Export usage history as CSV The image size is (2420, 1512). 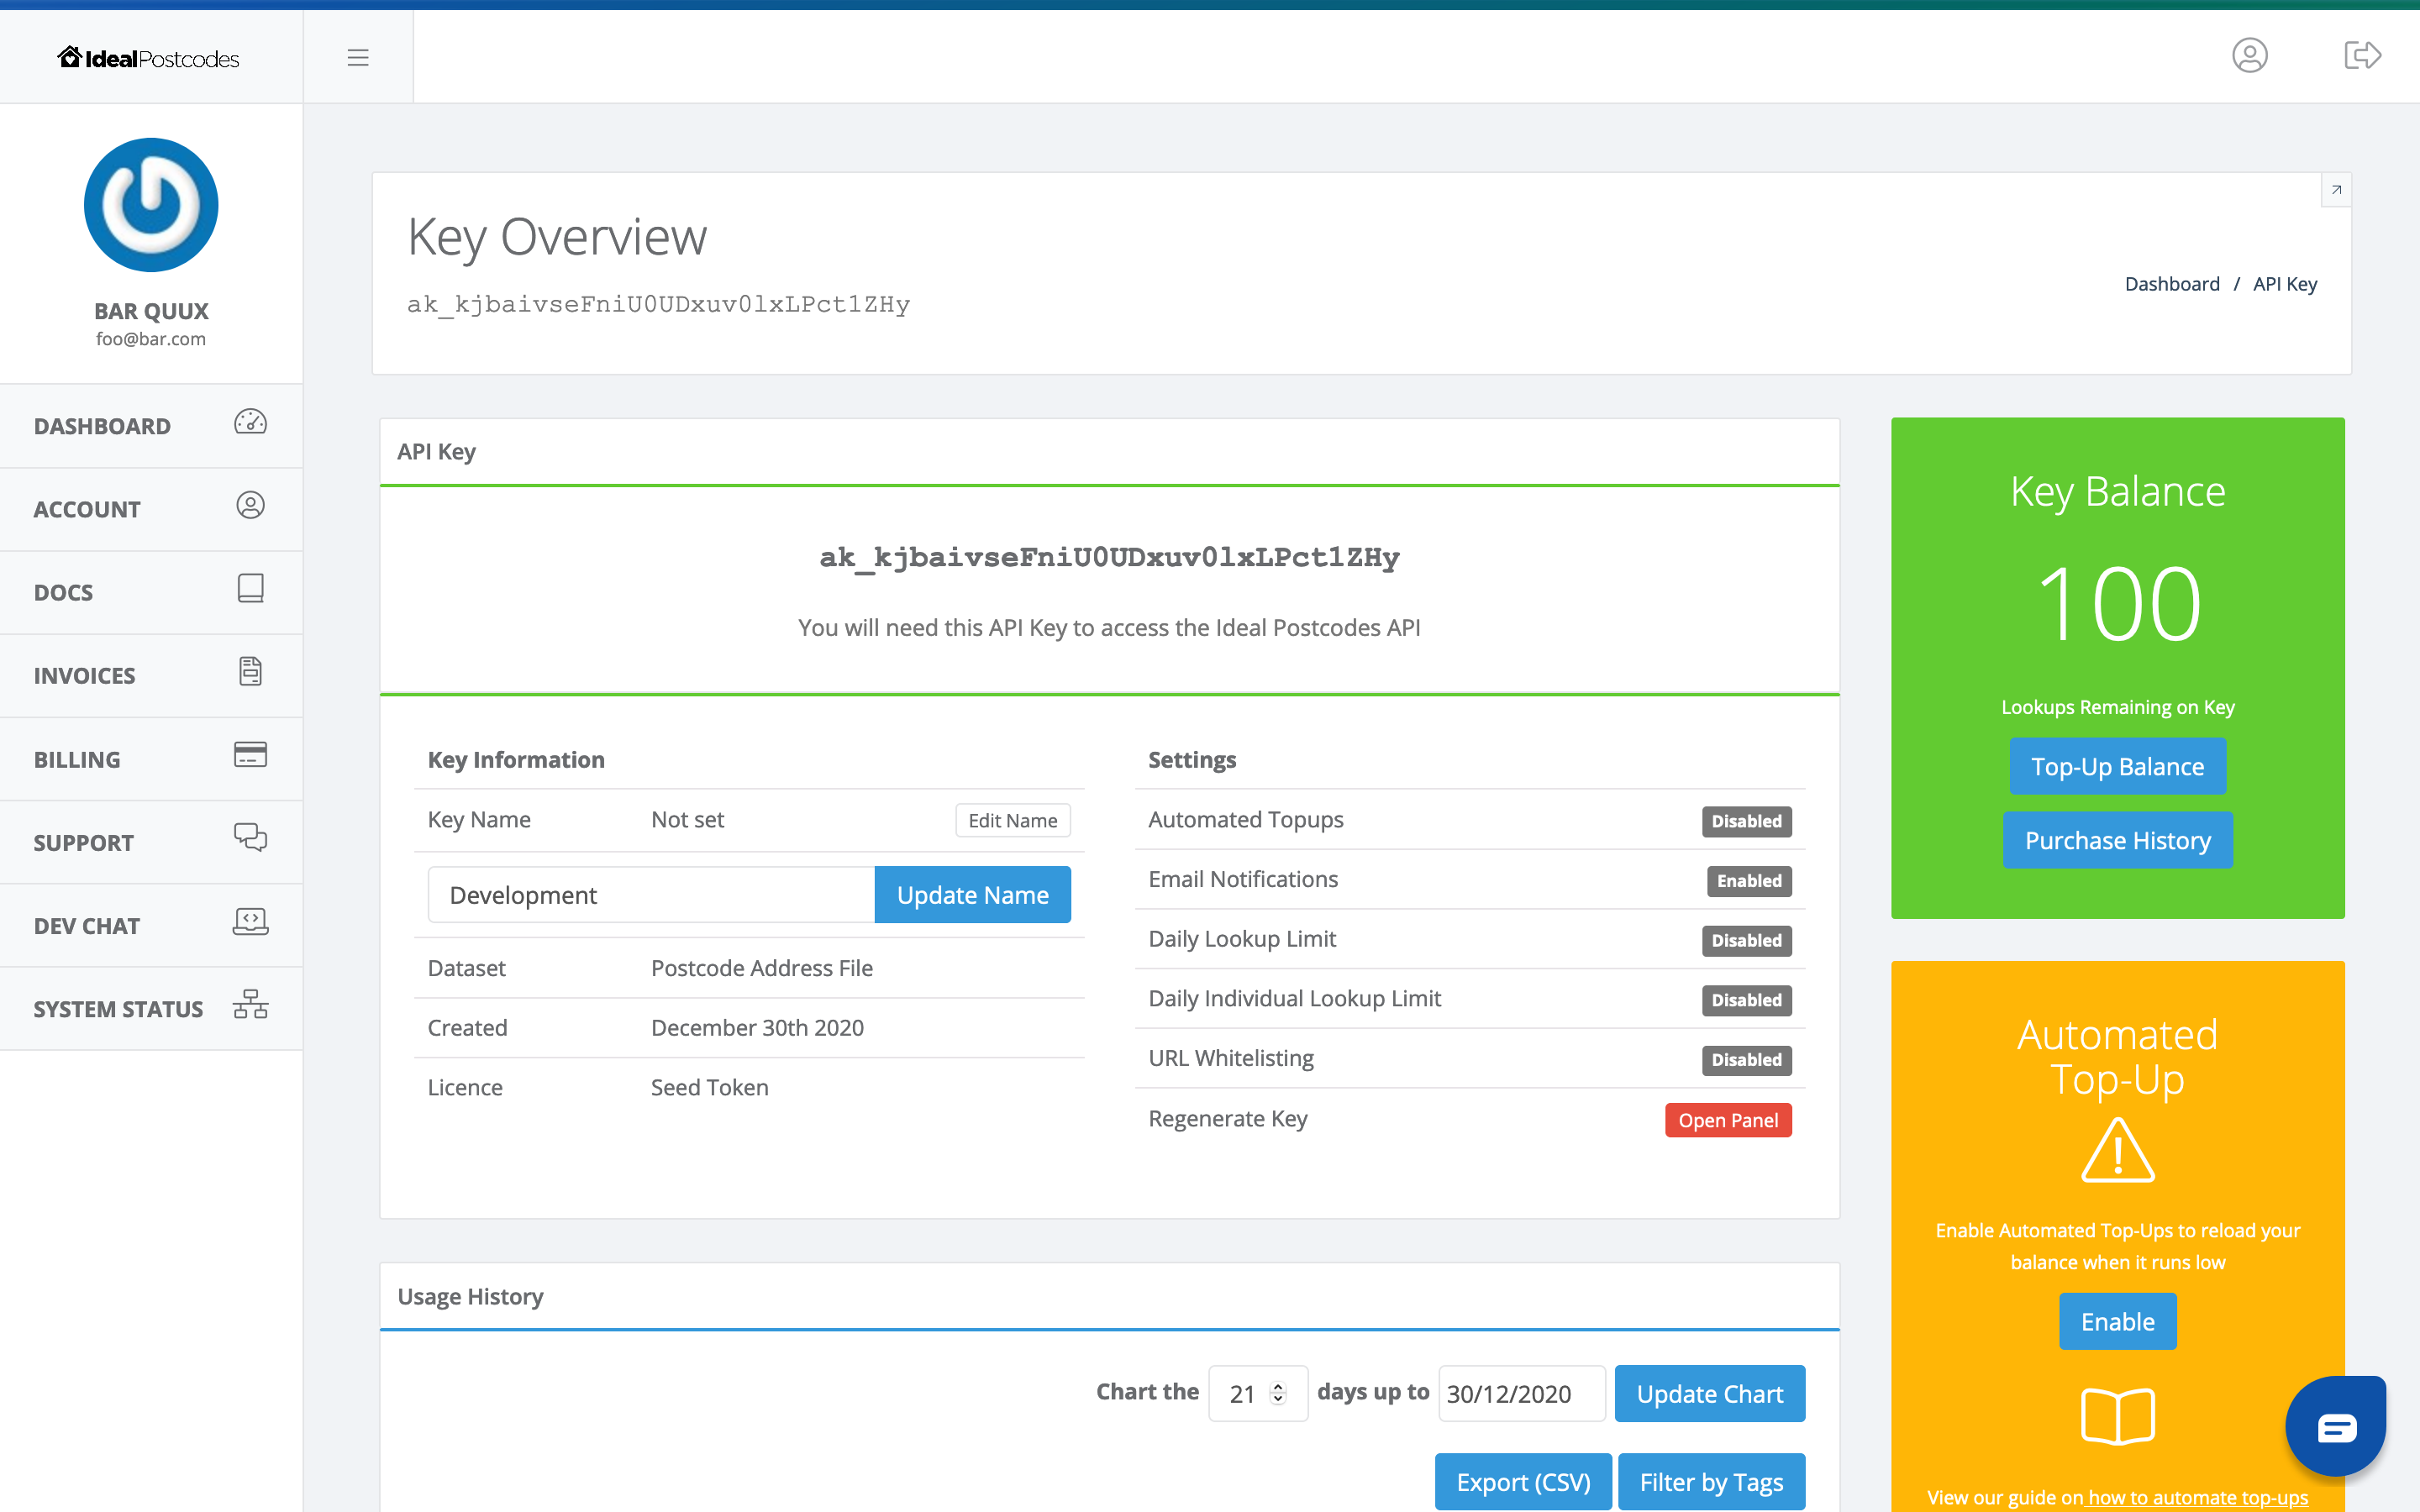(1523, 1481)
